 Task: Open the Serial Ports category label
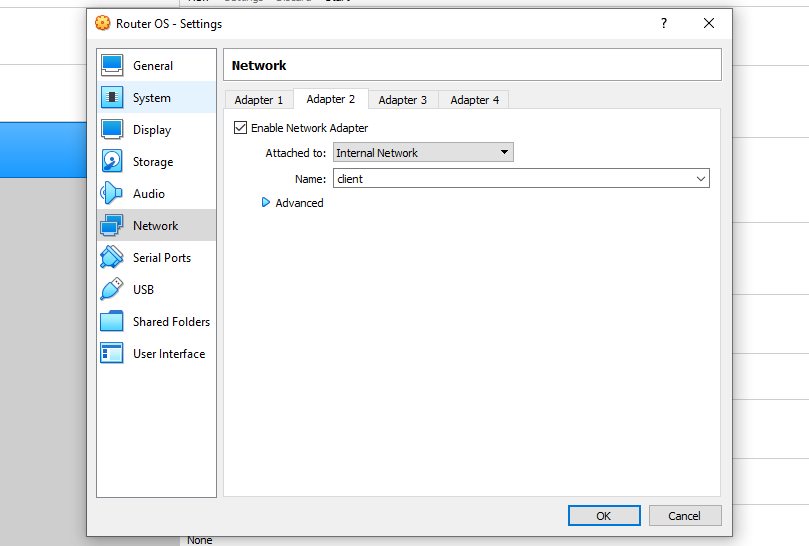pos(162,258)
